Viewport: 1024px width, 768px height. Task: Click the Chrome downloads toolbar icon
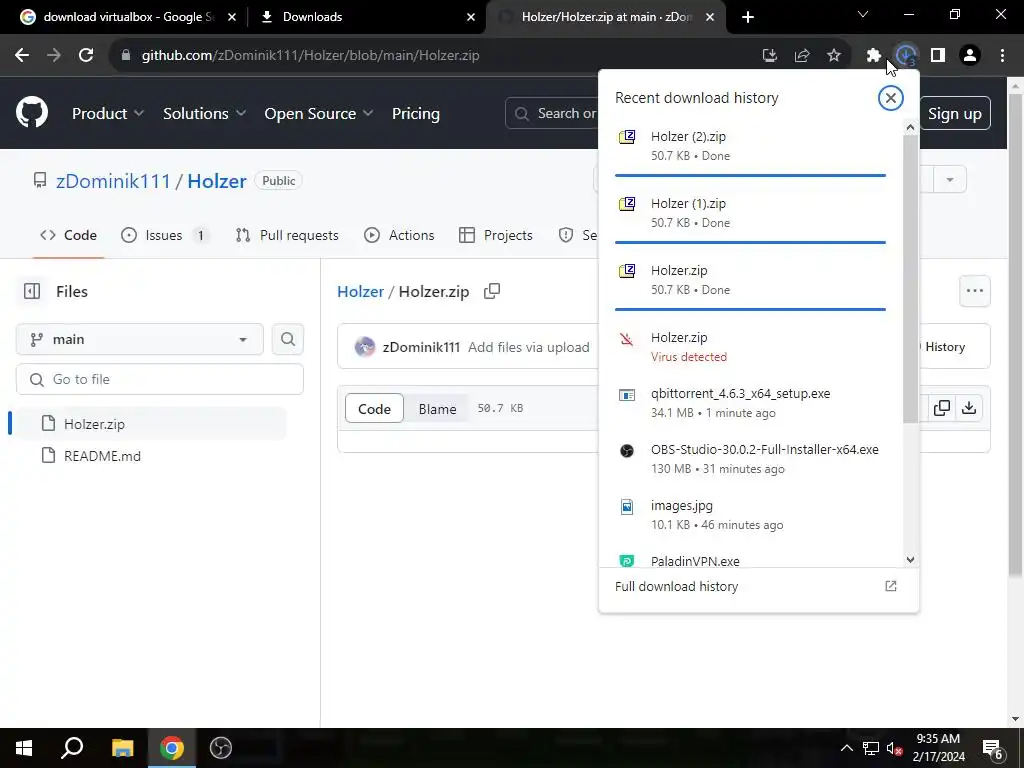(x=906, y=56)
